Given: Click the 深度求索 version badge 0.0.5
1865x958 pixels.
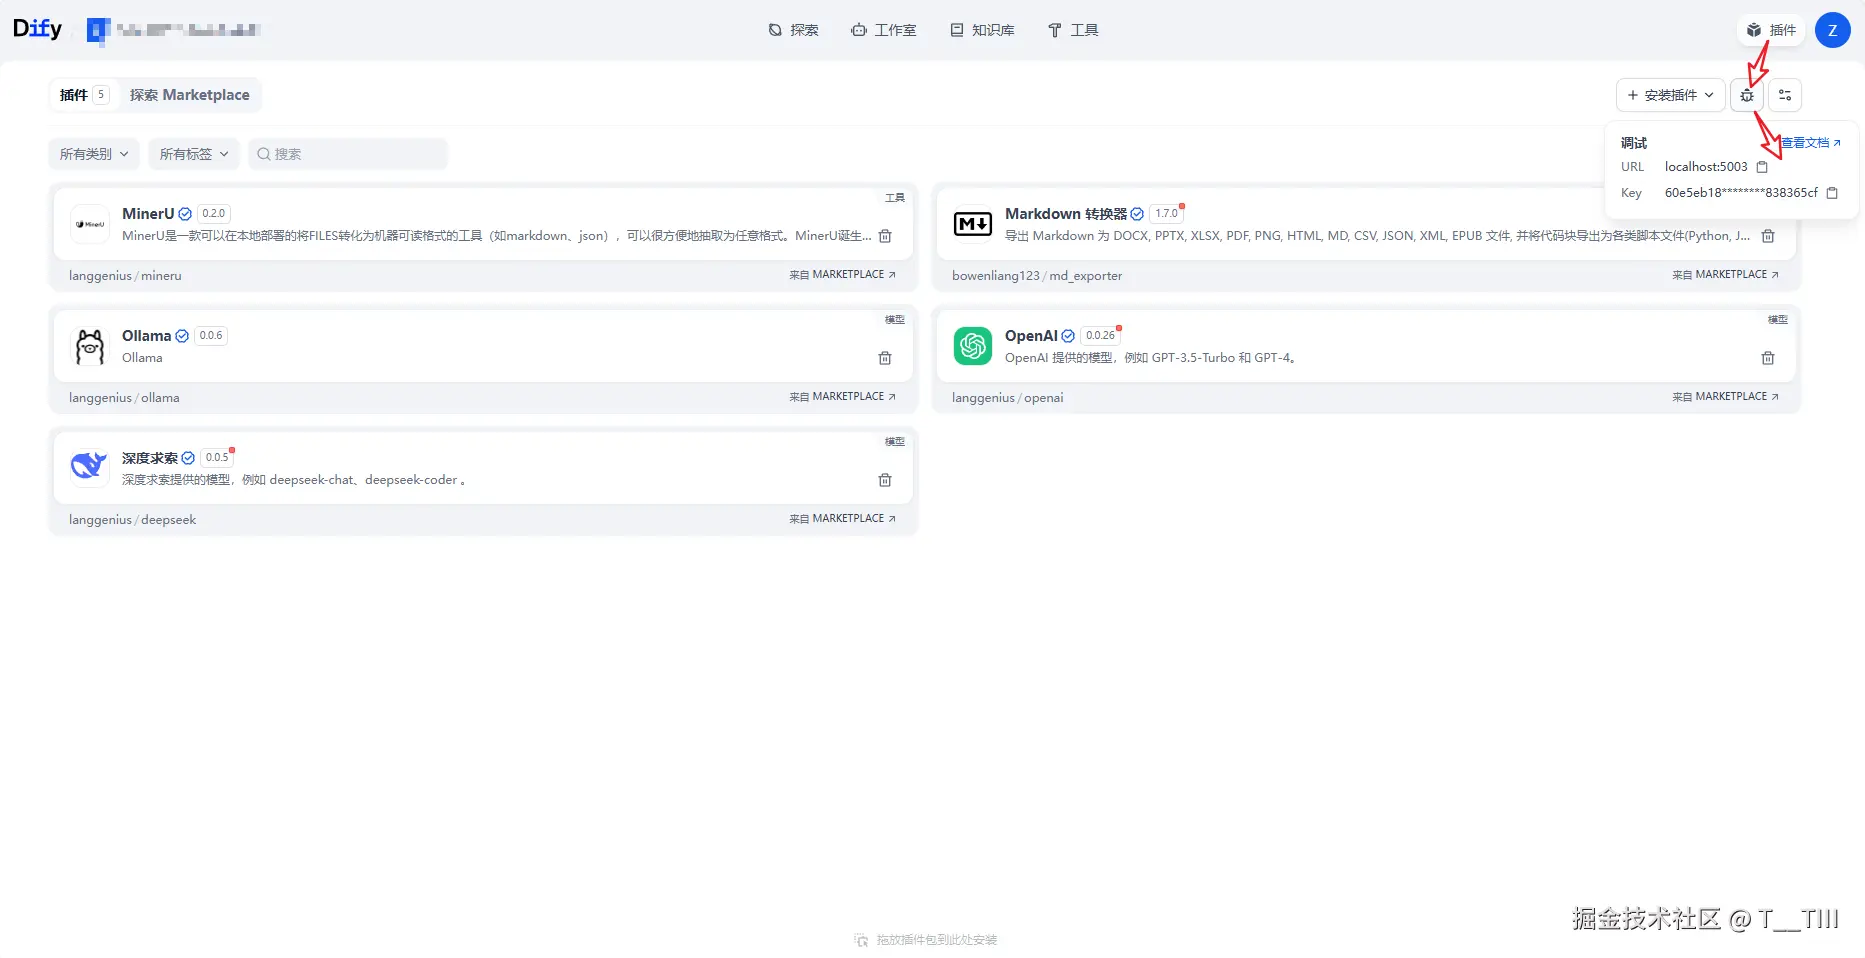Looking at the screenshot, I should click(x=217, y=458).
